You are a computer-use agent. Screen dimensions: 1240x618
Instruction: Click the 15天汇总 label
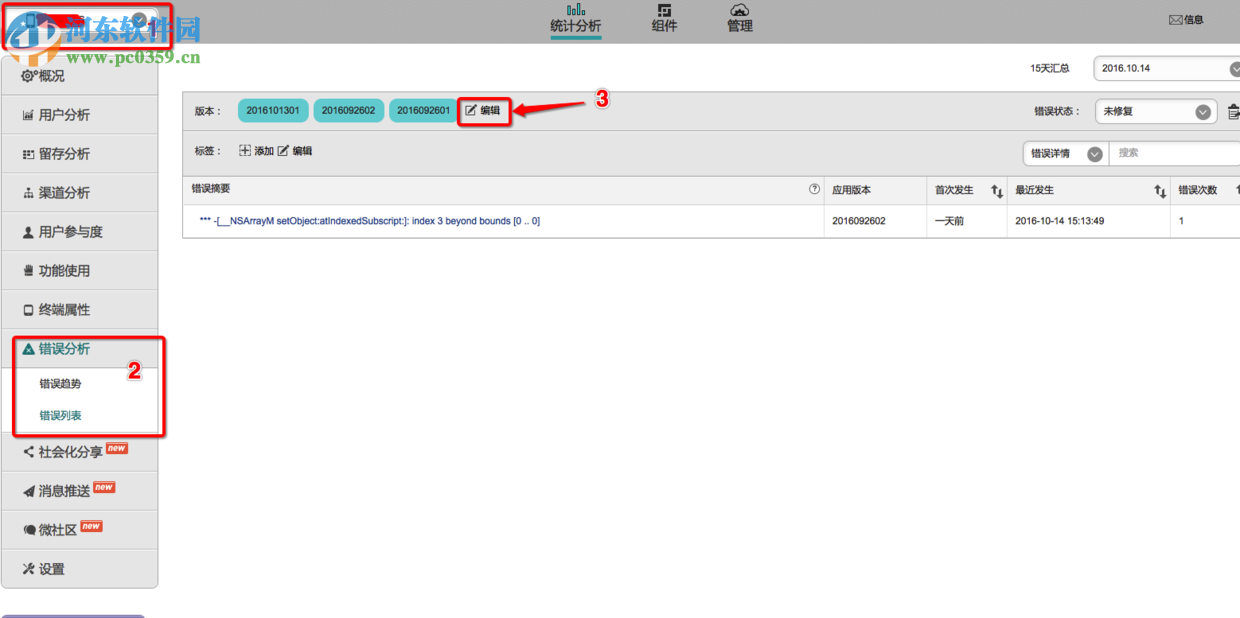click(x=1049, y=68)
